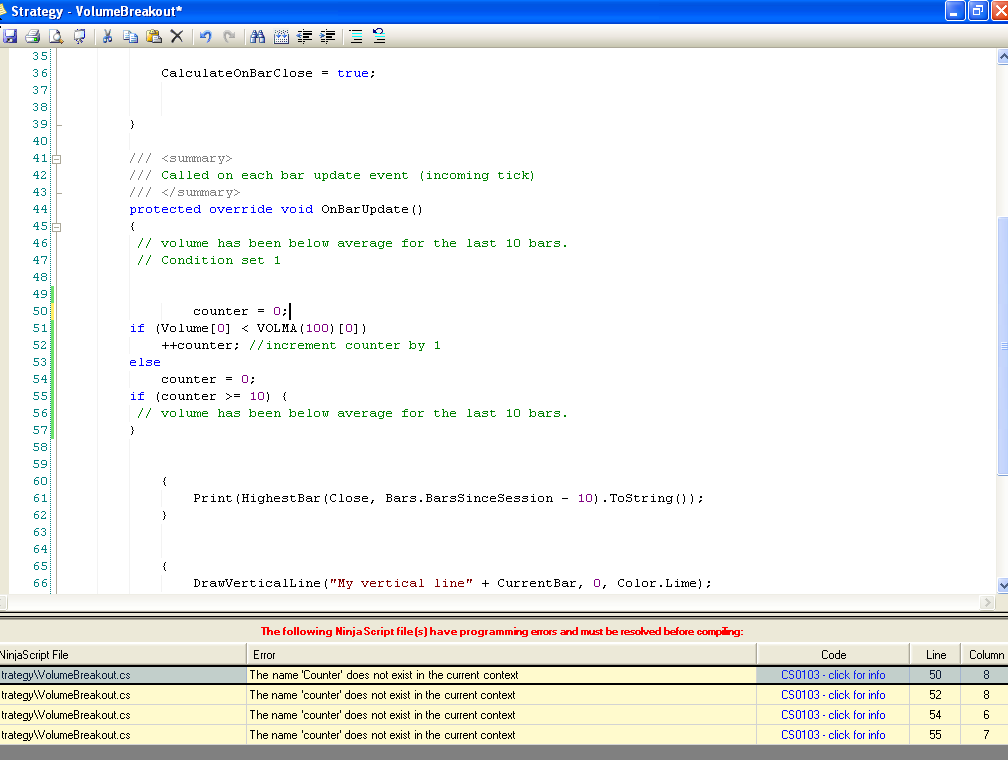Click the Save icon in toolbar
The image size is (1008, 760).
pyautogui.click(x=10, y=36)
